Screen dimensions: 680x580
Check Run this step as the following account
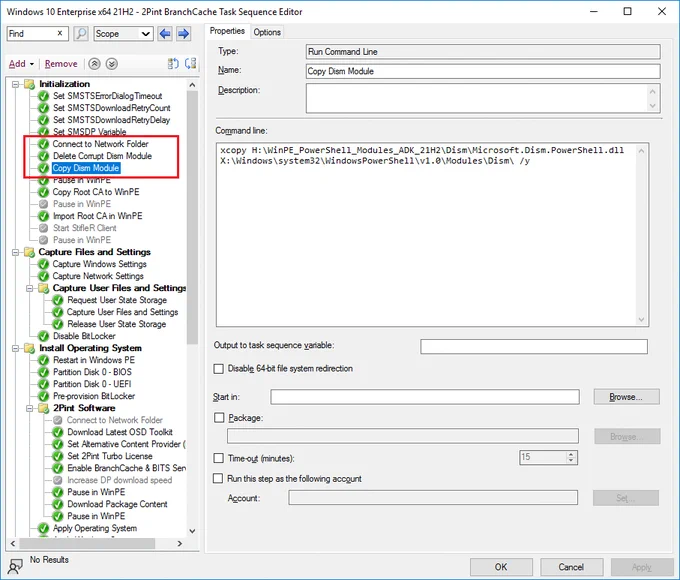[x=218, y=478]
